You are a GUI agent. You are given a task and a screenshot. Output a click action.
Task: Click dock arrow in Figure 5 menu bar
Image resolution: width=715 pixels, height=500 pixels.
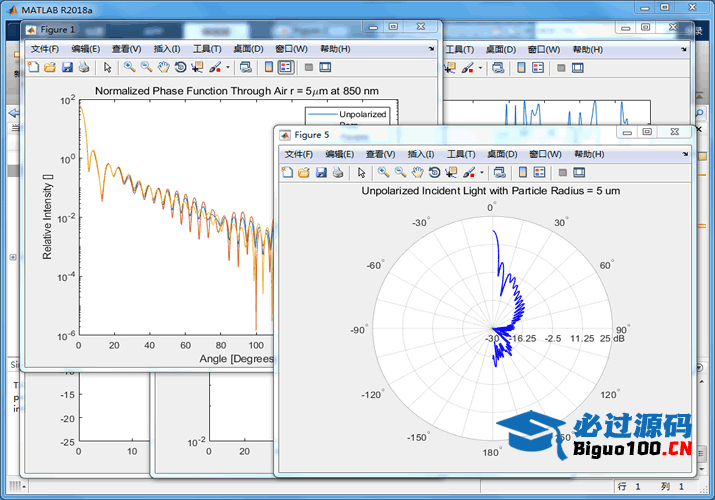(685, 154)
